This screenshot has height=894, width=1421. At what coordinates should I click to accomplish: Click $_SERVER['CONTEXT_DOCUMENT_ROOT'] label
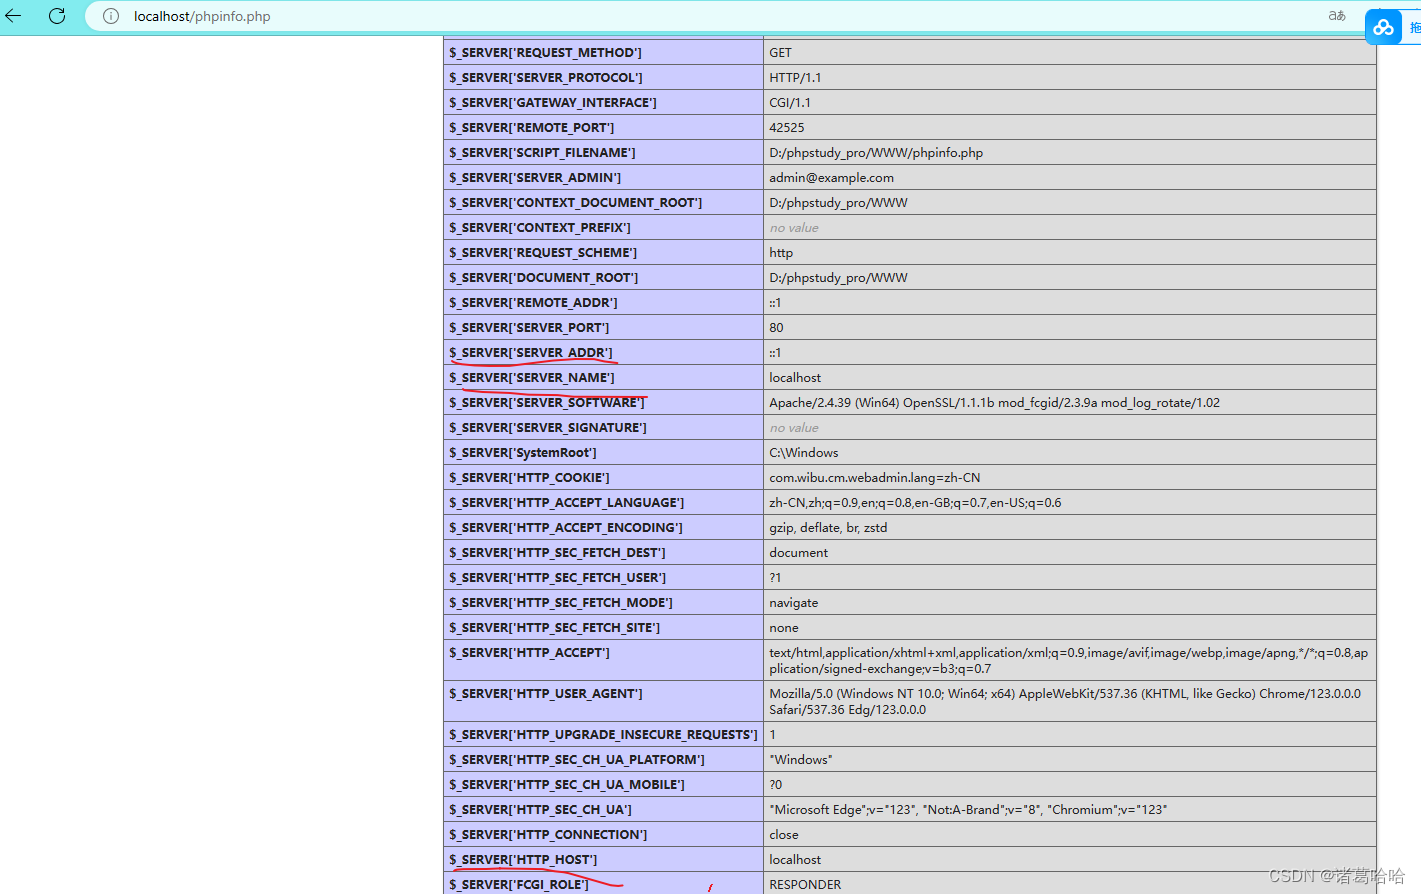point(576,202)
